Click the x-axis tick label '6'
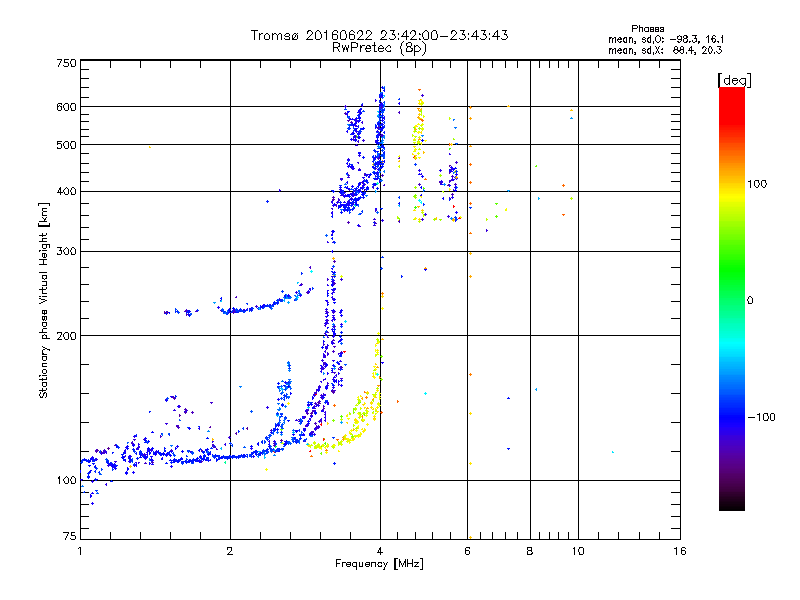 click(467, 551)
